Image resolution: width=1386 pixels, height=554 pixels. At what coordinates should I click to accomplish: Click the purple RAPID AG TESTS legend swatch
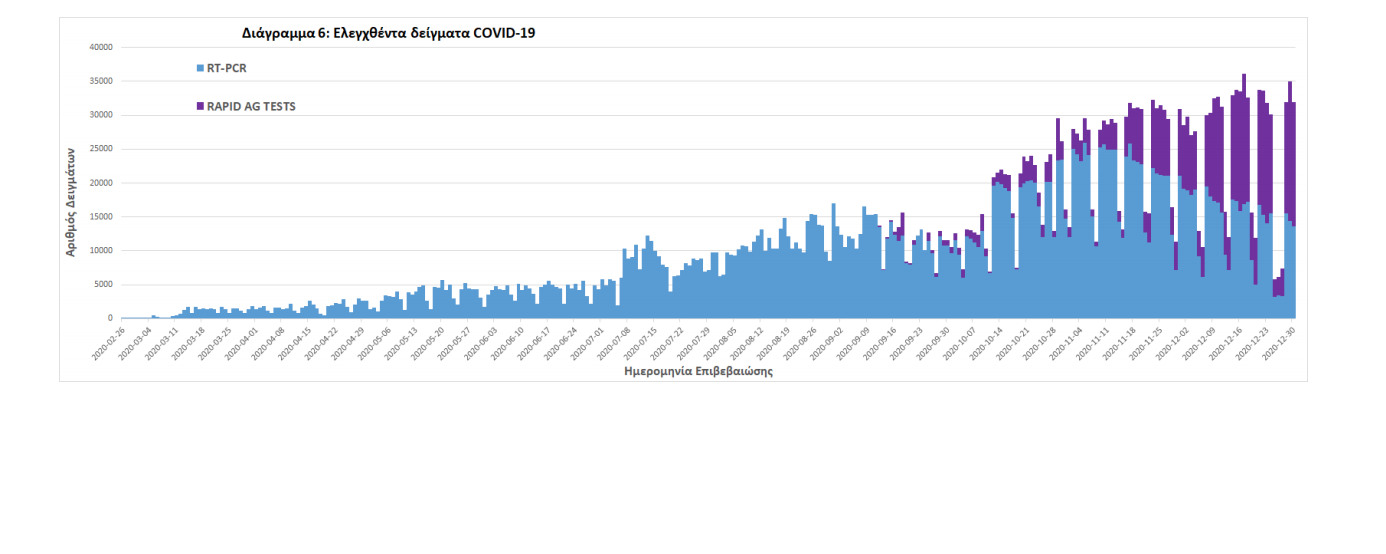pyautogui.click(x=201, y=106)
